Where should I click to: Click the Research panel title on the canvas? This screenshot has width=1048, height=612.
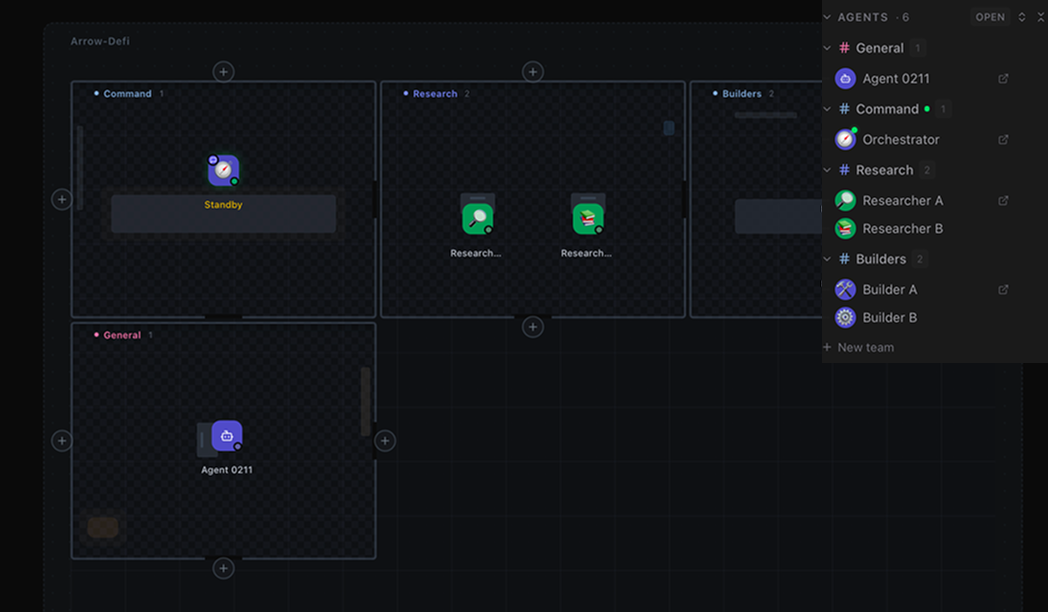click(x=435, y=94)
